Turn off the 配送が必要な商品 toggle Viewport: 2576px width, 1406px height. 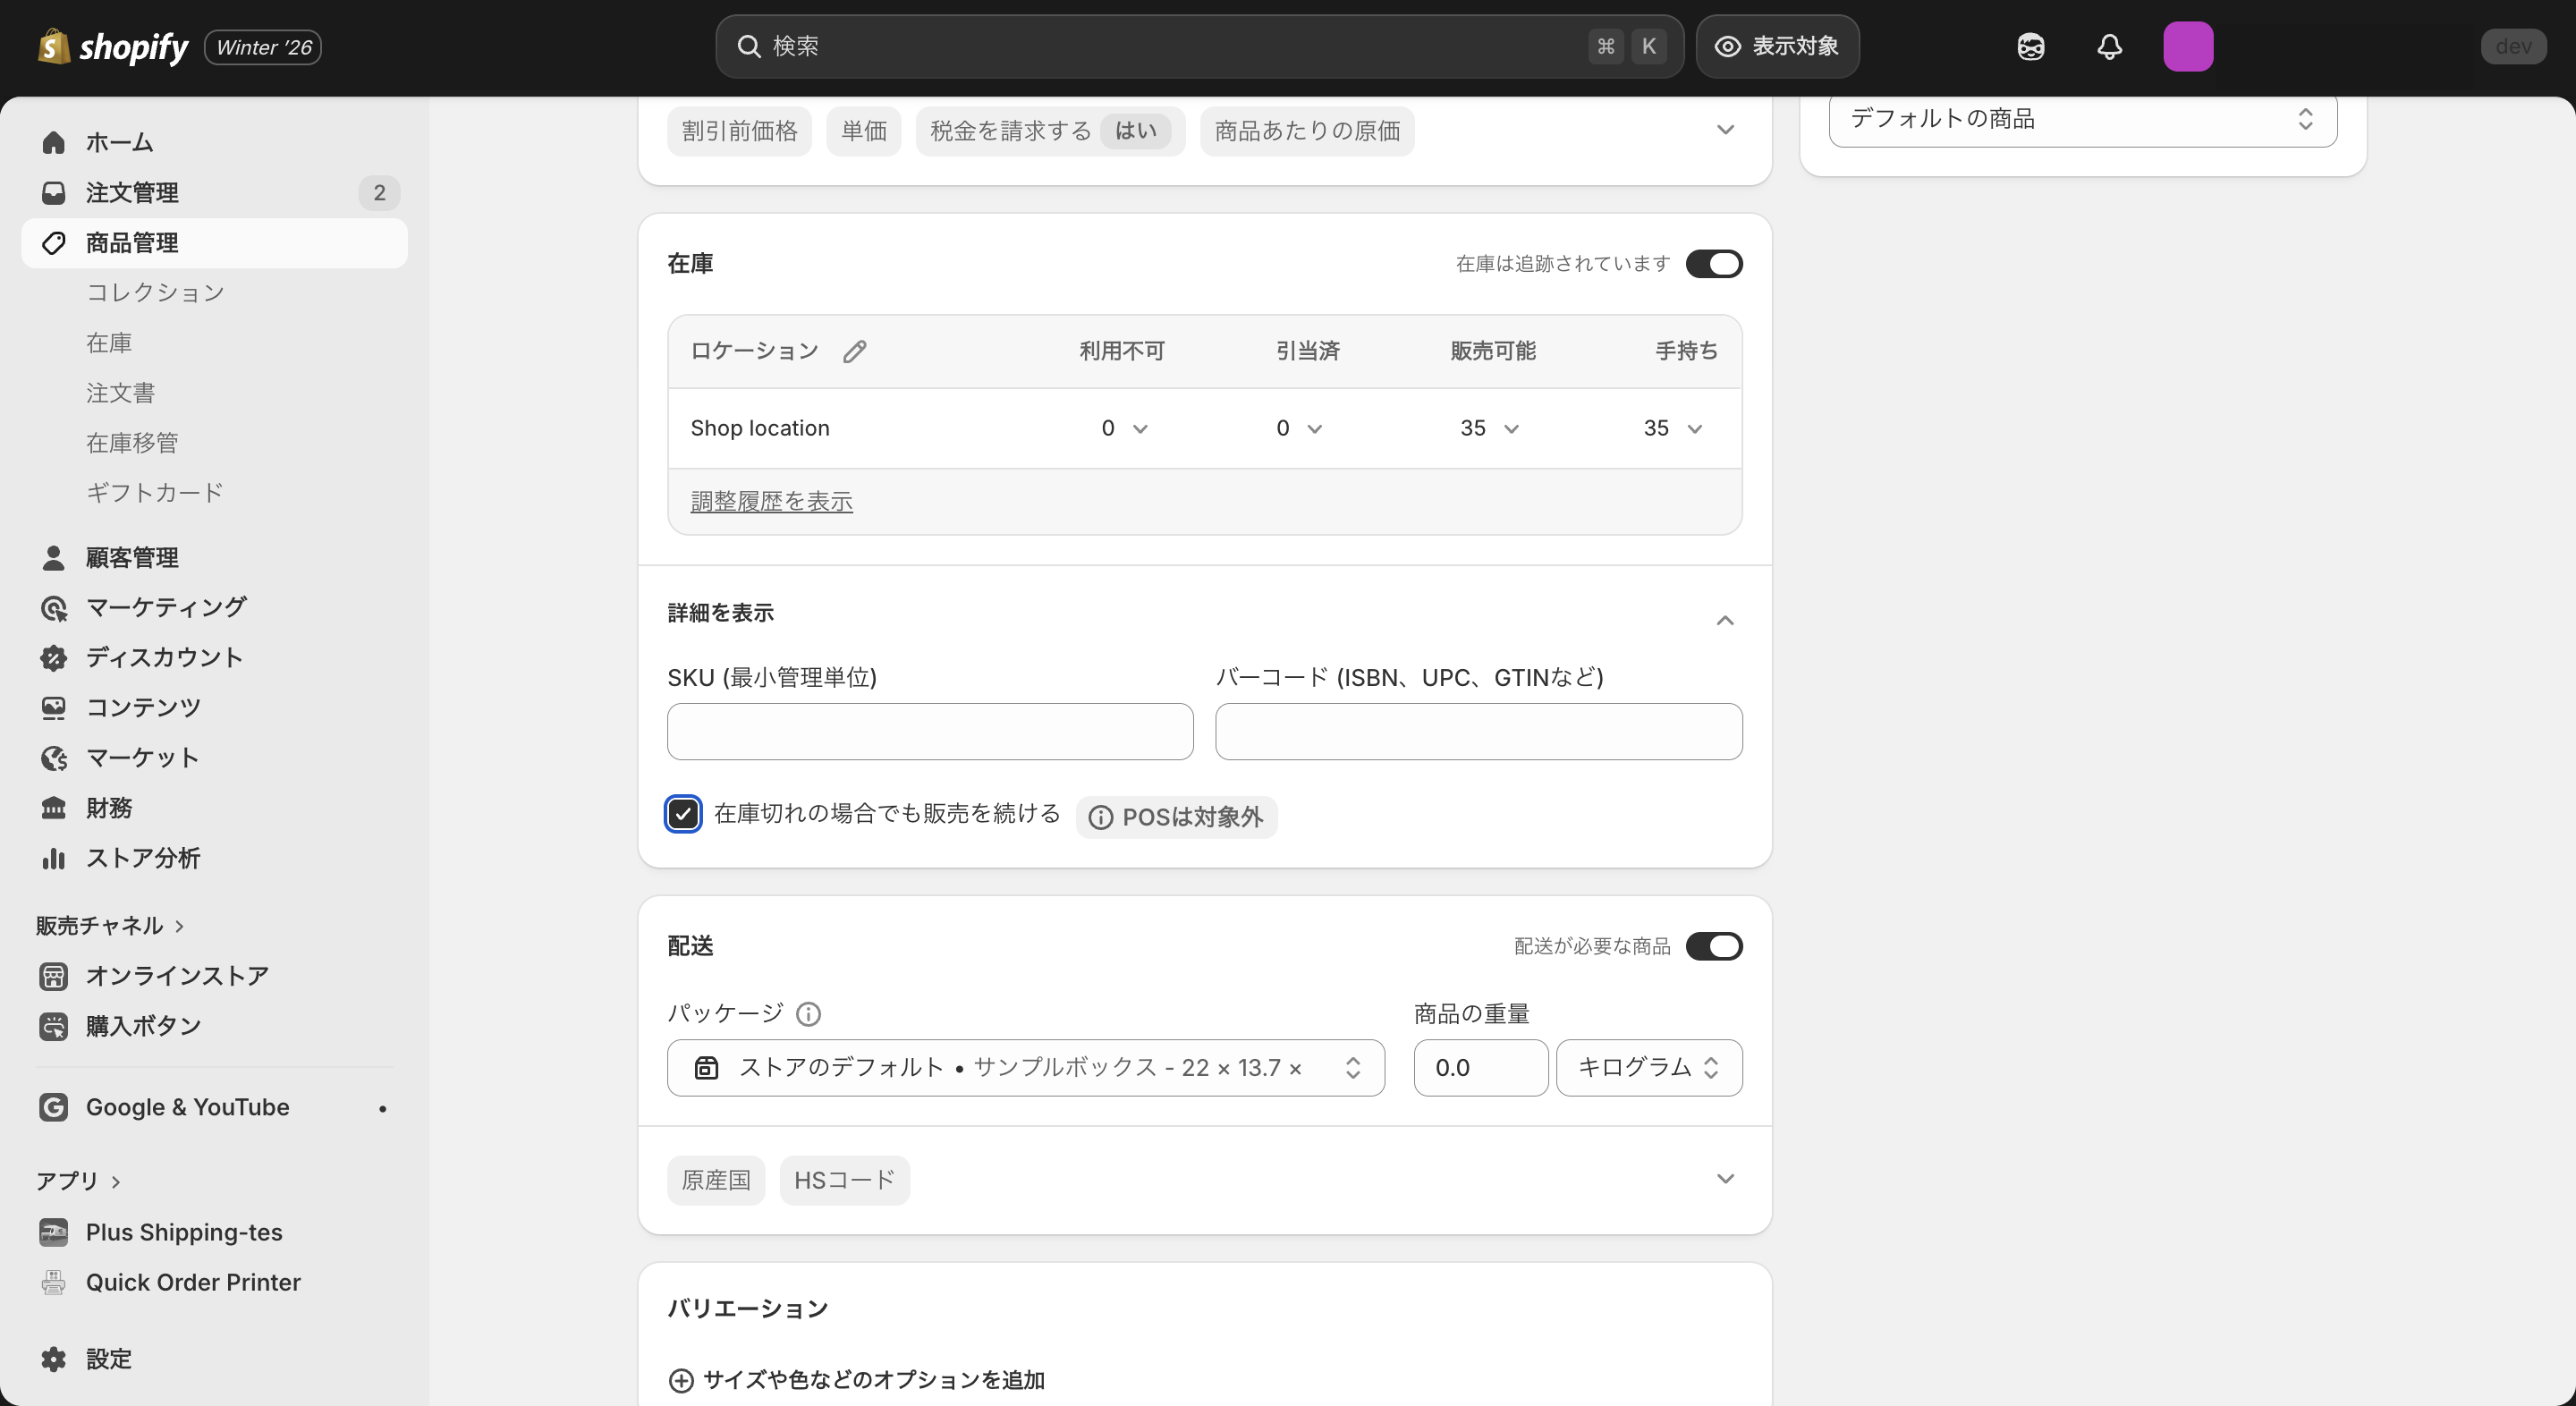coord(1714,946)
